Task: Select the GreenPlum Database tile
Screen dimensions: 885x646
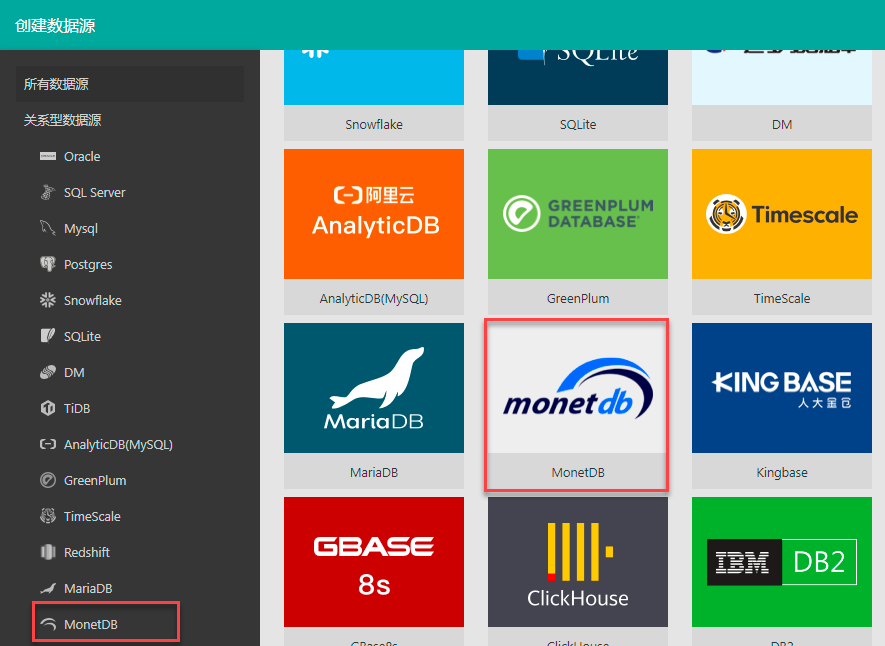Action: 577,214
